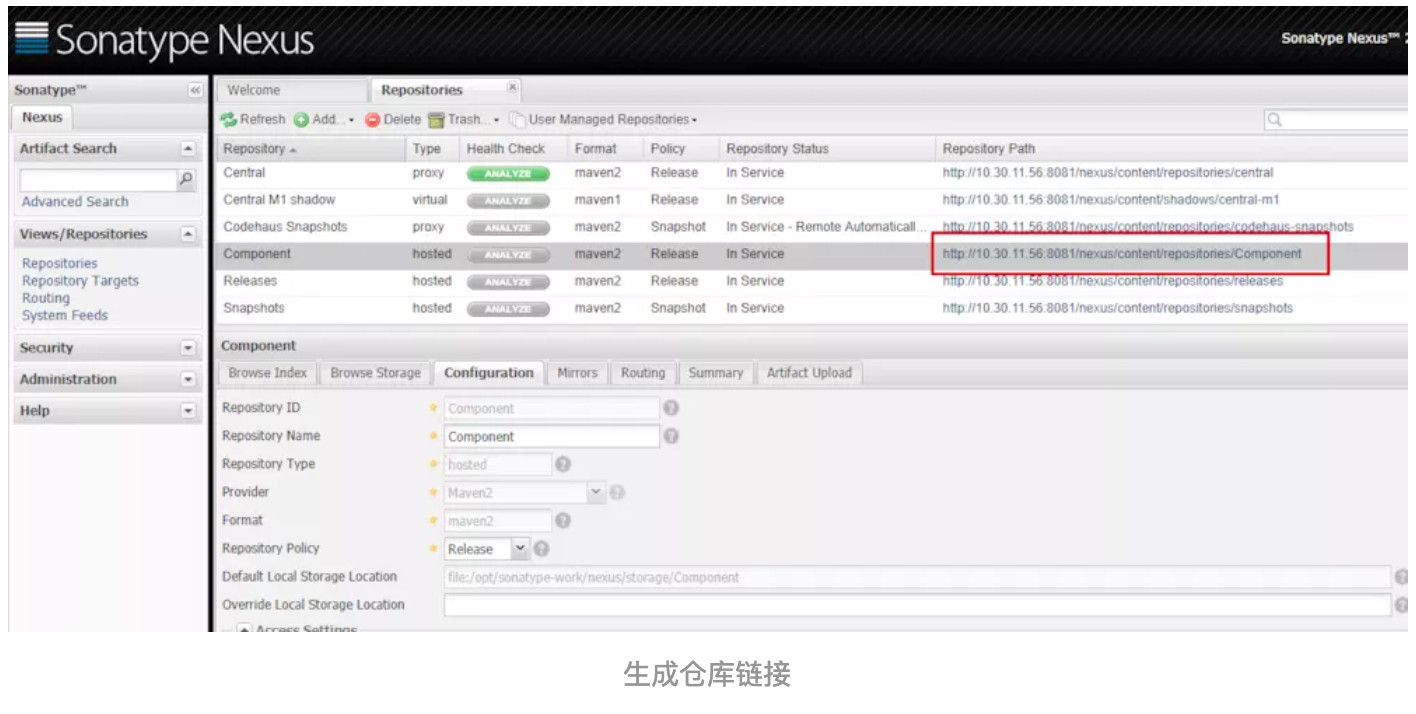Image resolution: width=1416 pixels, height=714 pixels.
Task: Expand the Administration section
Action: point(187,379)
